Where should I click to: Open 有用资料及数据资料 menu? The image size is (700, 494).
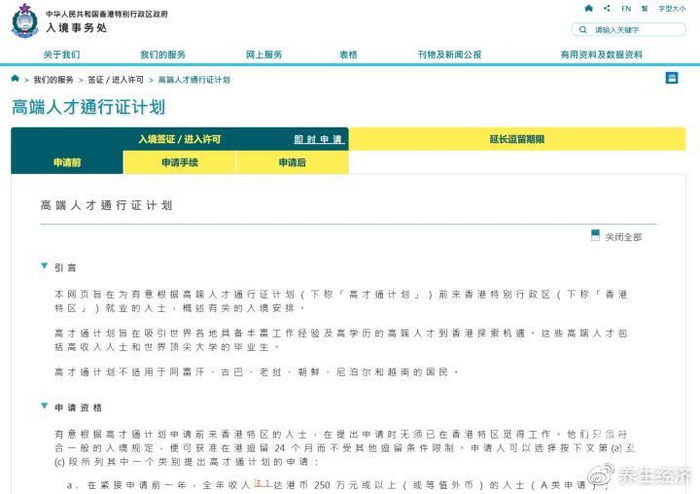coord(601,54)
